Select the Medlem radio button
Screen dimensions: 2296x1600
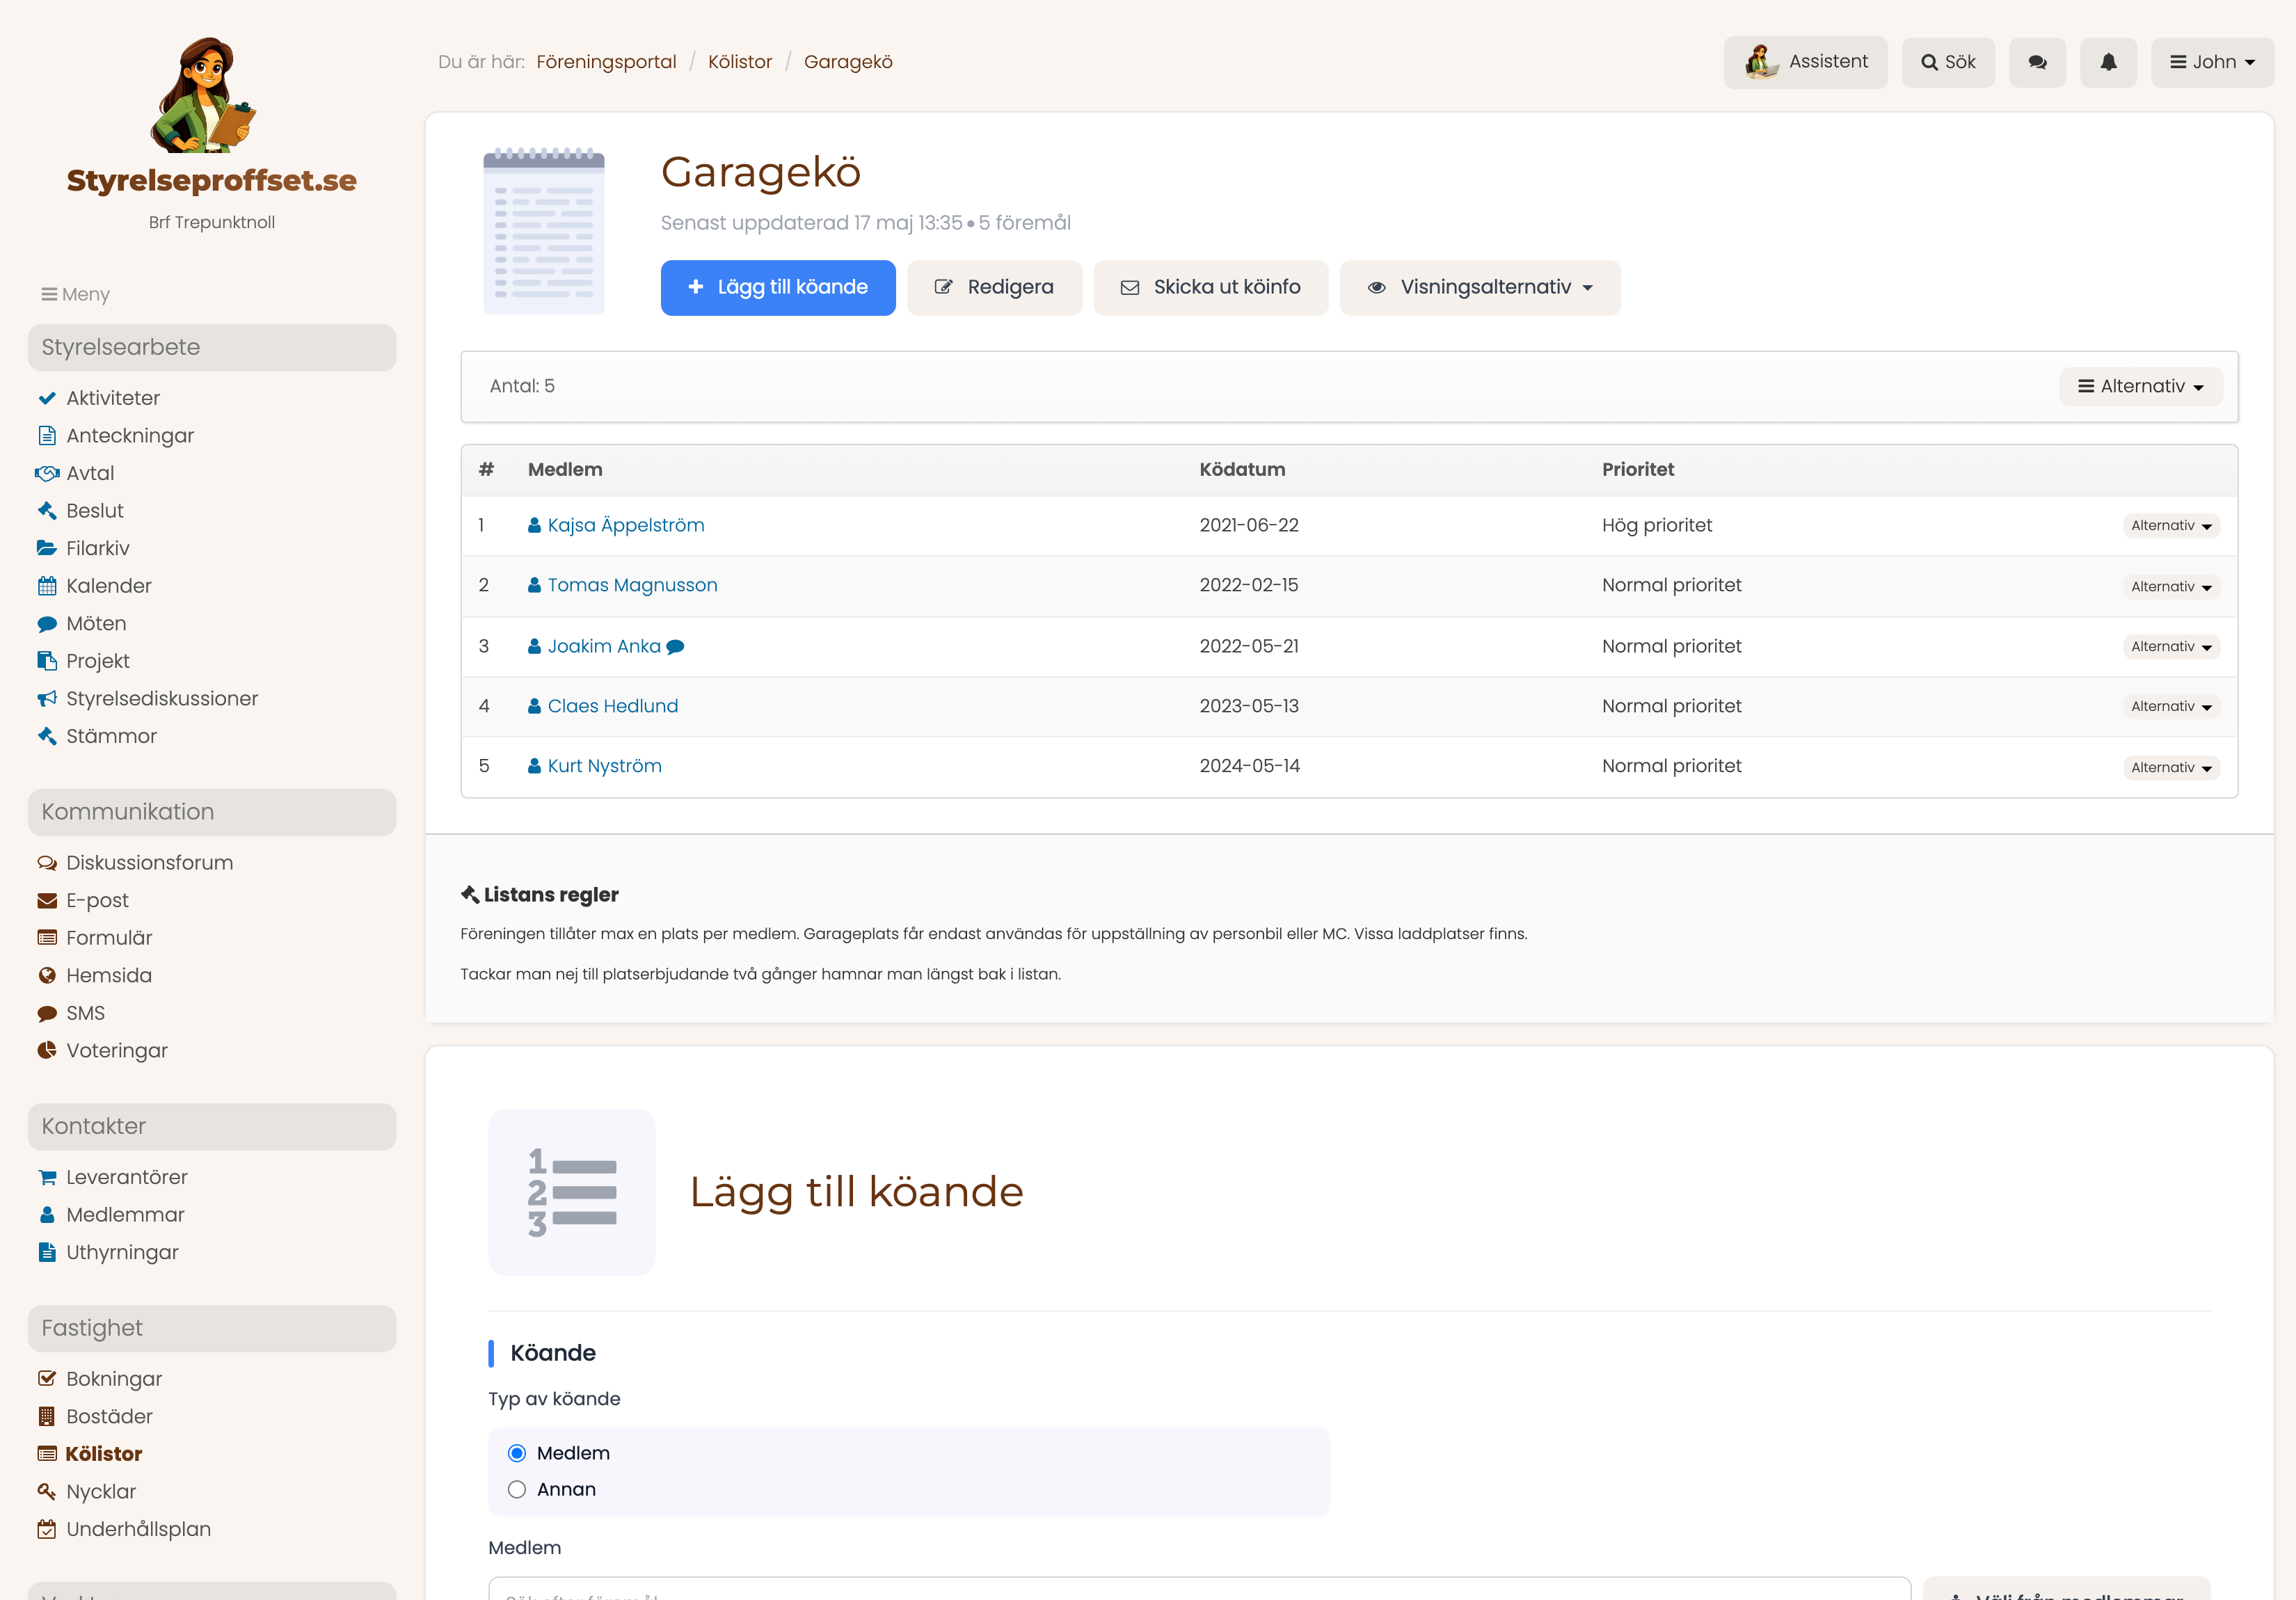coord(516,1453)
